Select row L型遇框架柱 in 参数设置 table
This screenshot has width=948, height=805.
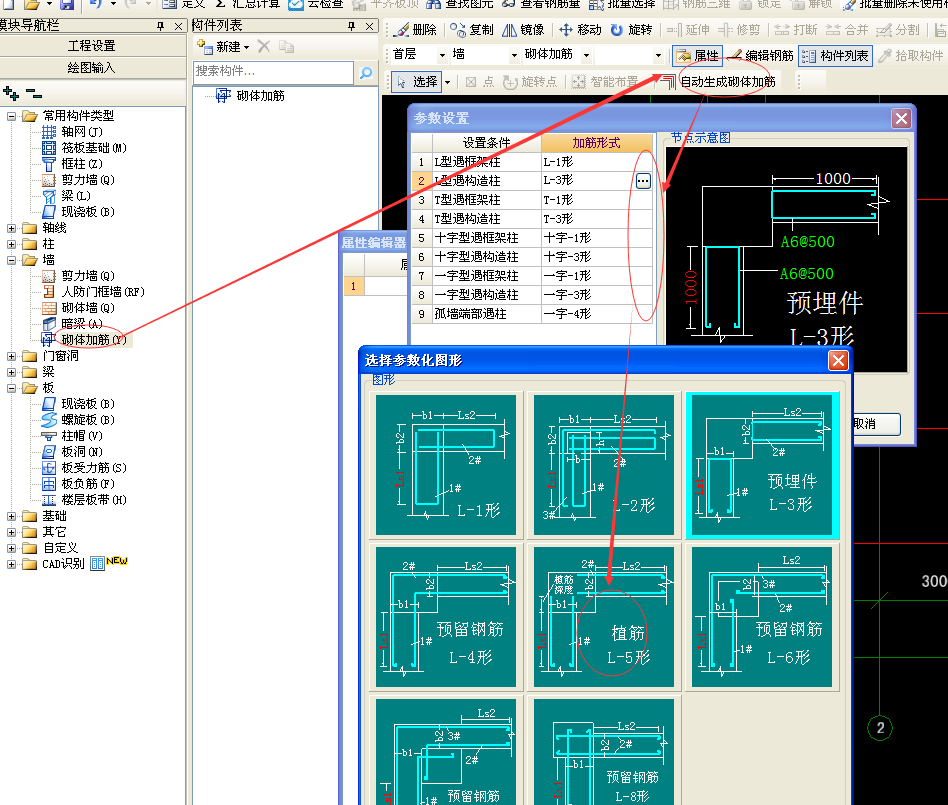pos(533,162)
